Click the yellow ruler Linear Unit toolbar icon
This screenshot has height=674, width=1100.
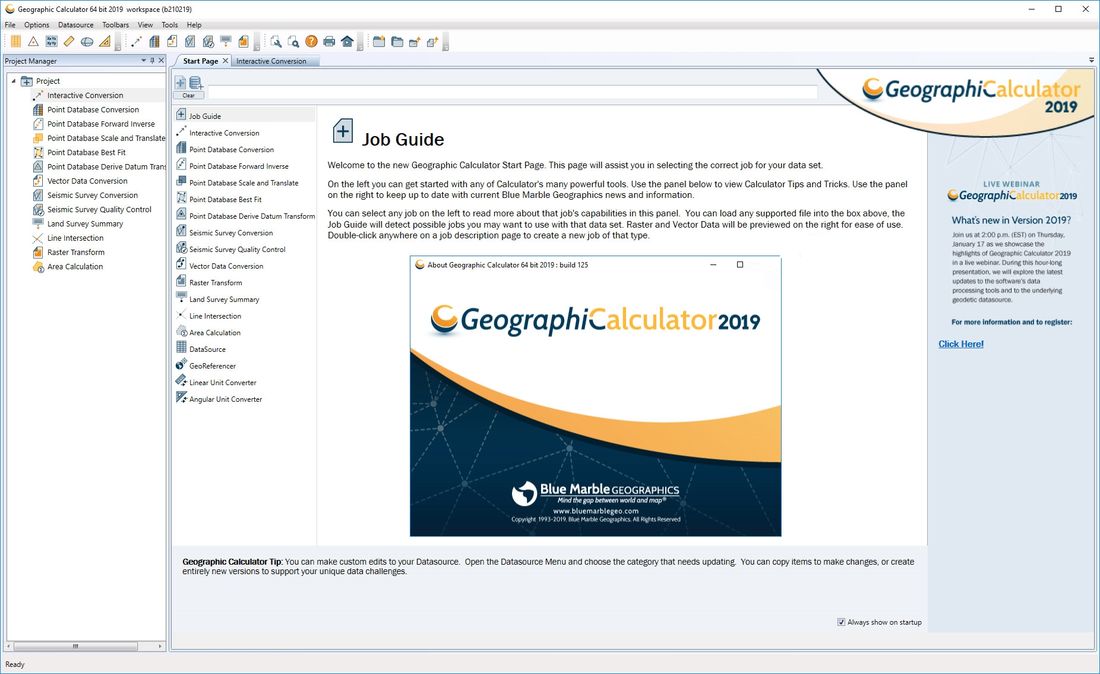click(x=69, y=41)
